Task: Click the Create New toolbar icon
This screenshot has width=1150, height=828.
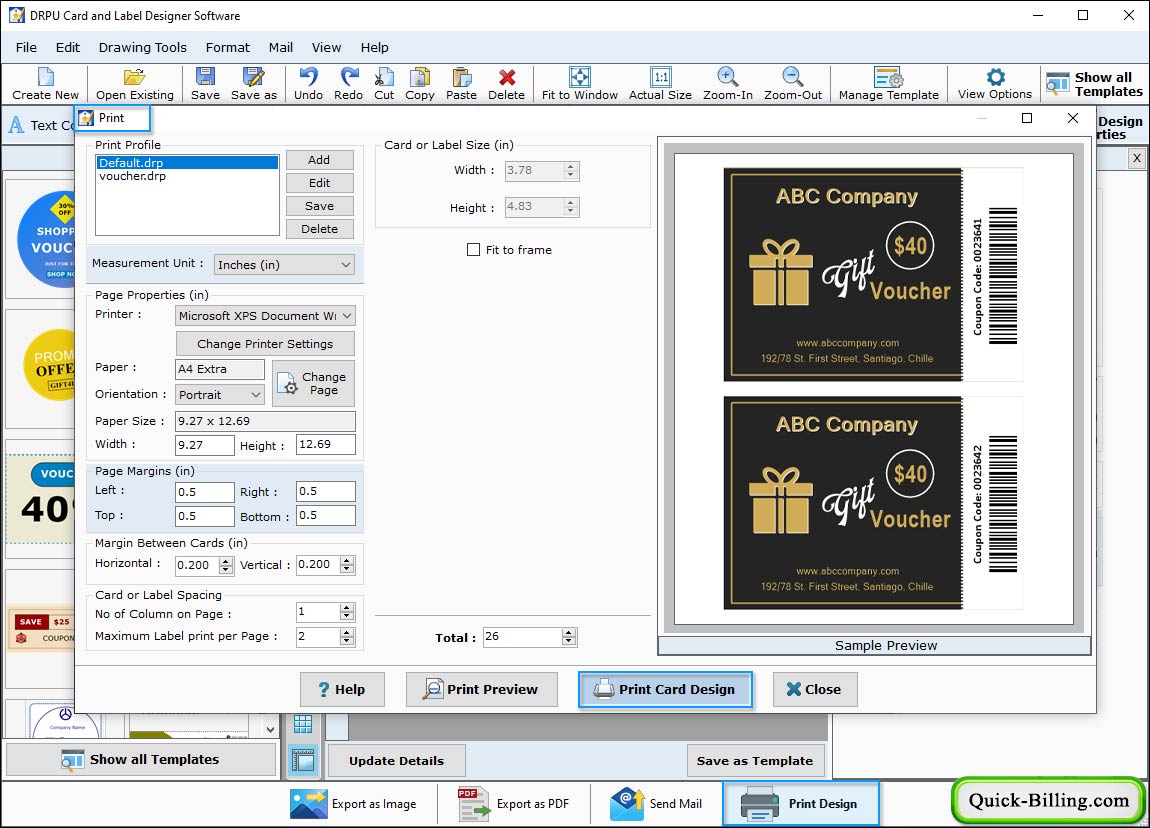Action: tap(45, 84)
